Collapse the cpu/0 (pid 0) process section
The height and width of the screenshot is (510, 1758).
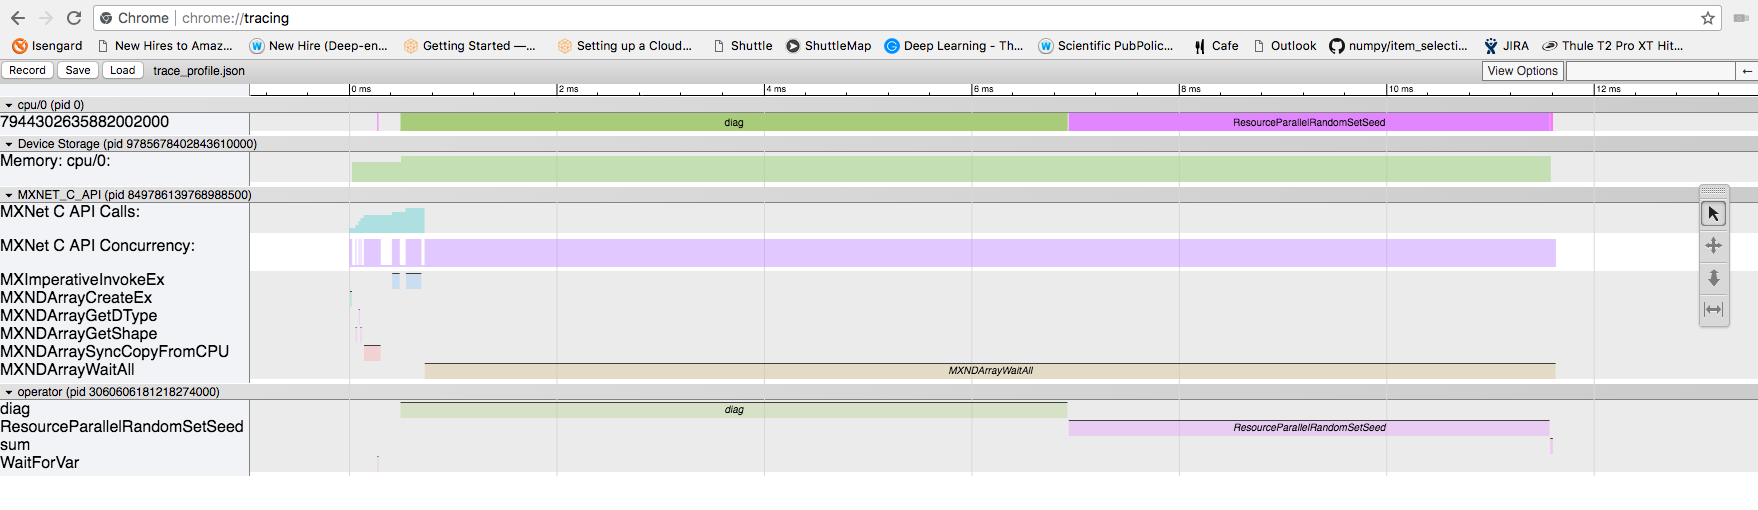9,105
